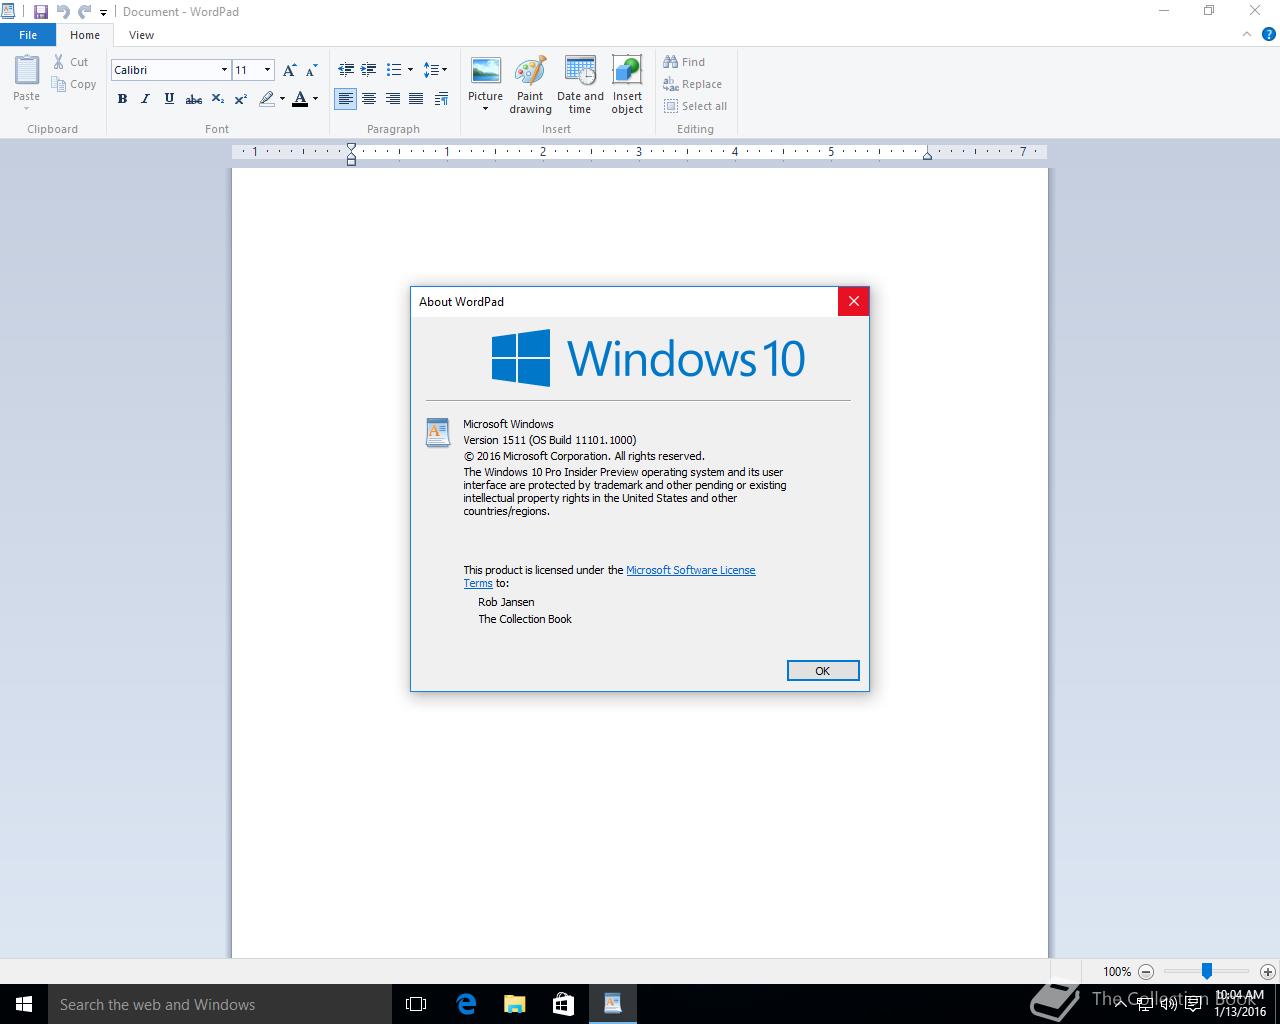Click the Save icon in quick access toolbar

[x=41, y=12]
